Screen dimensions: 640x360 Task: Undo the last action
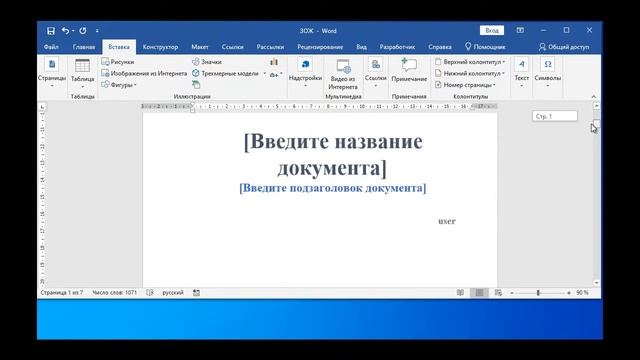pyautogui.click(x=65, y=31)
